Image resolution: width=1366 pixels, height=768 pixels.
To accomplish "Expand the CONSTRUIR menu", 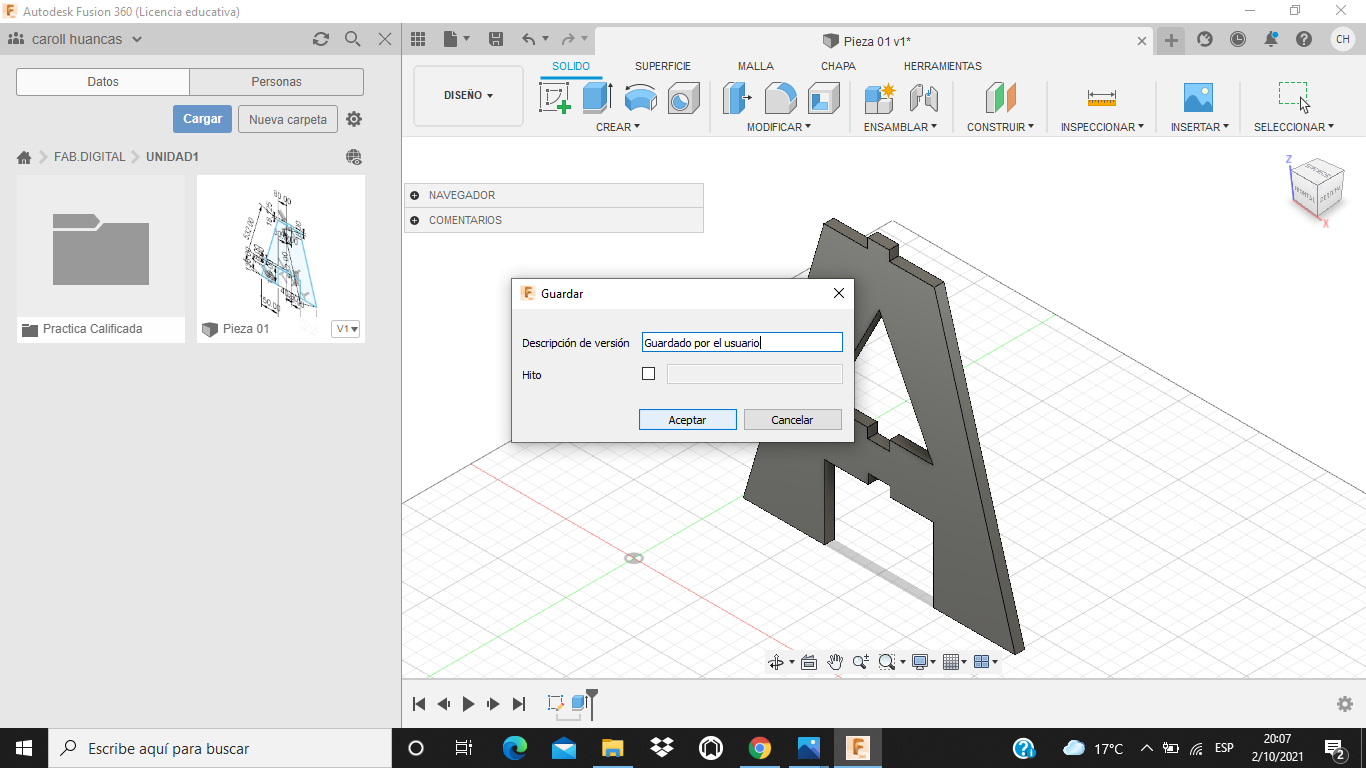I will pyautogui.click(x=1000, y=127).
